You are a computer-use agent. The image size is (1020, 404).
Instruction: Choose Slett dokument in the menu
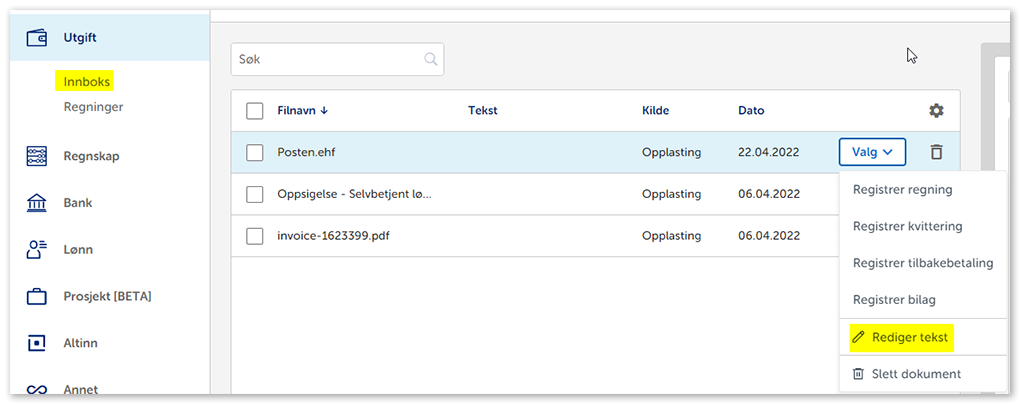point(915,374)
